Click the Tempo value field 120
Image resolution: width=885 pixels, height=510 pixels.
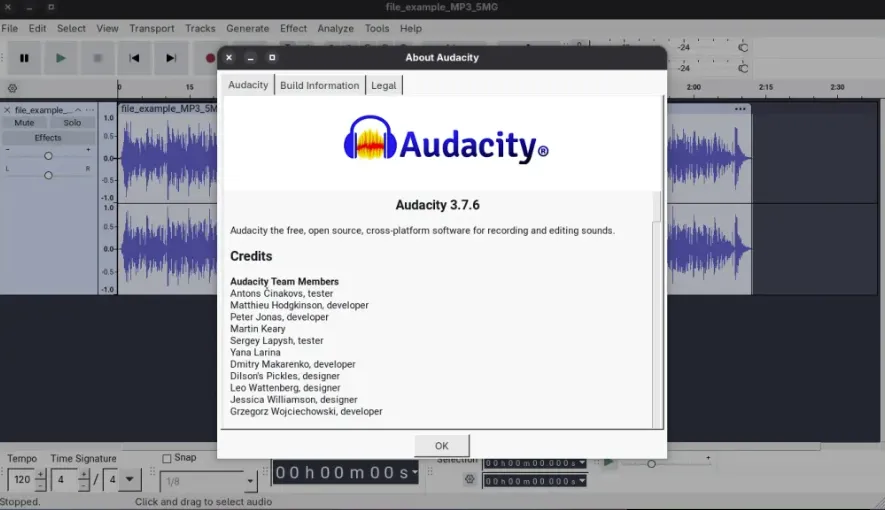click(22, 480)
